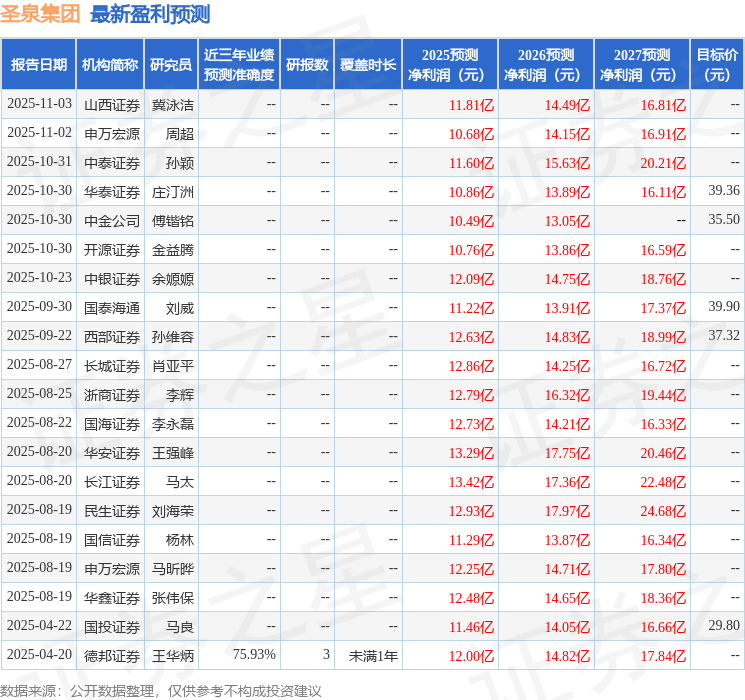745x700 pixels.
Task: Click 16.59亿 forecast value
Action: 663,250
